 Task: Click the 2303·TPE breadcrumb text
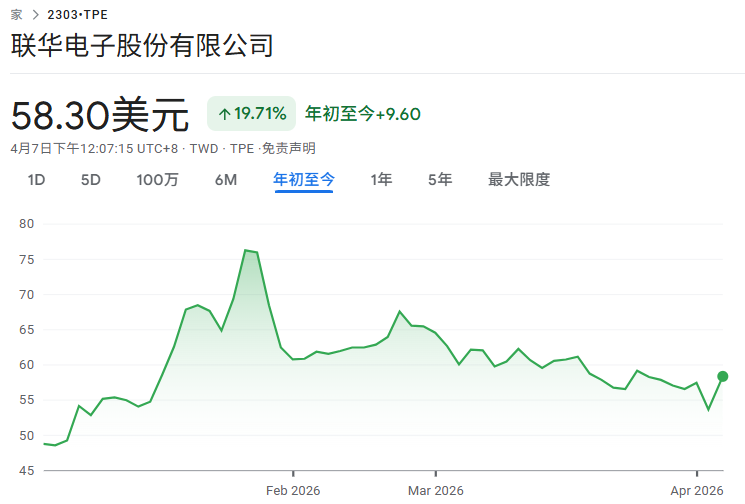[77, 15]
